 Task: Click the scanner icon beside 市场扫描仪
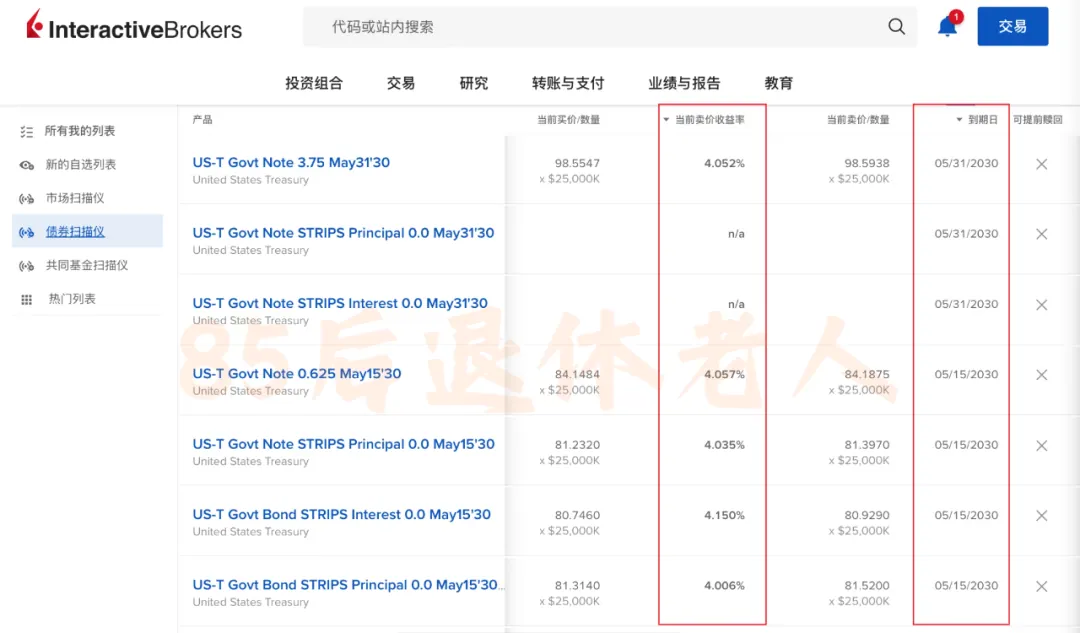(26, 199)
